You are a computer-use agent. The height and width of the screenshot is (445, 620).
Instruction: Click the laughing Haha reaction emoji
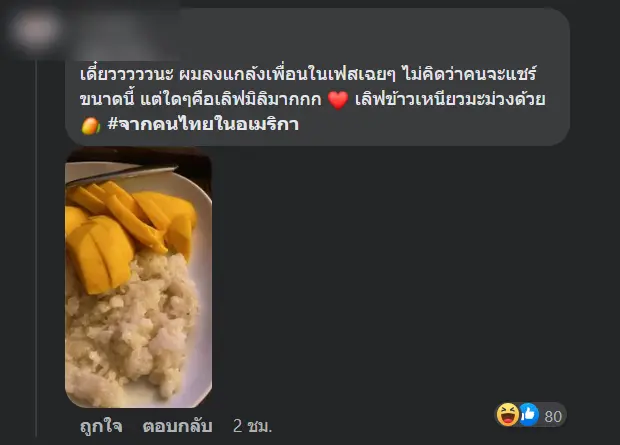(507, 415)
